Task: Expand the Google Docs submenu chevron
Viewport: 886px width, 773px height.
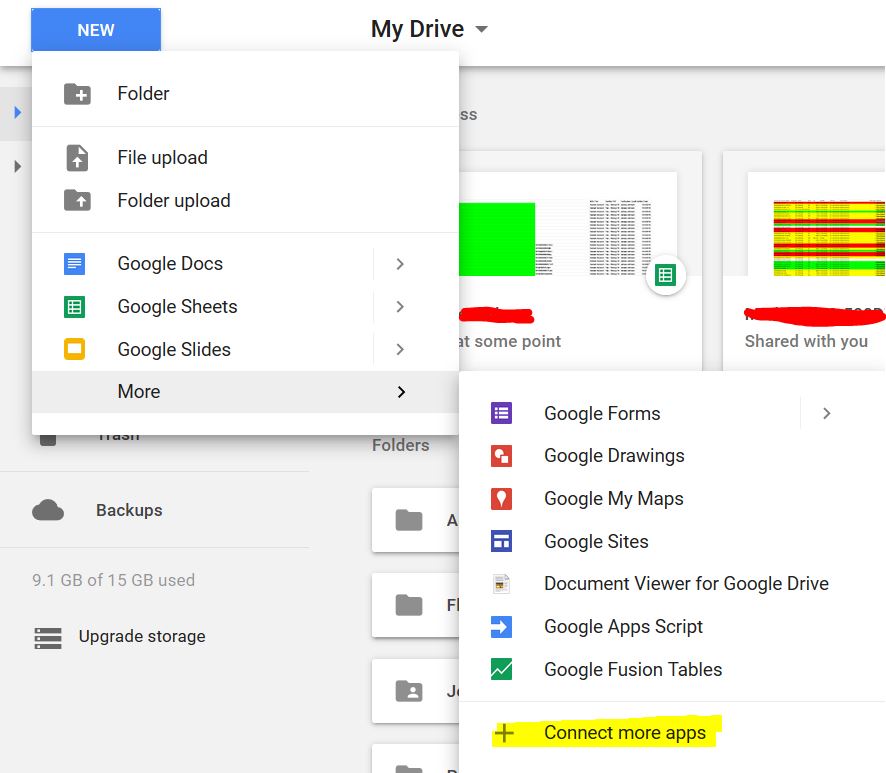Action: pos(400,264)
